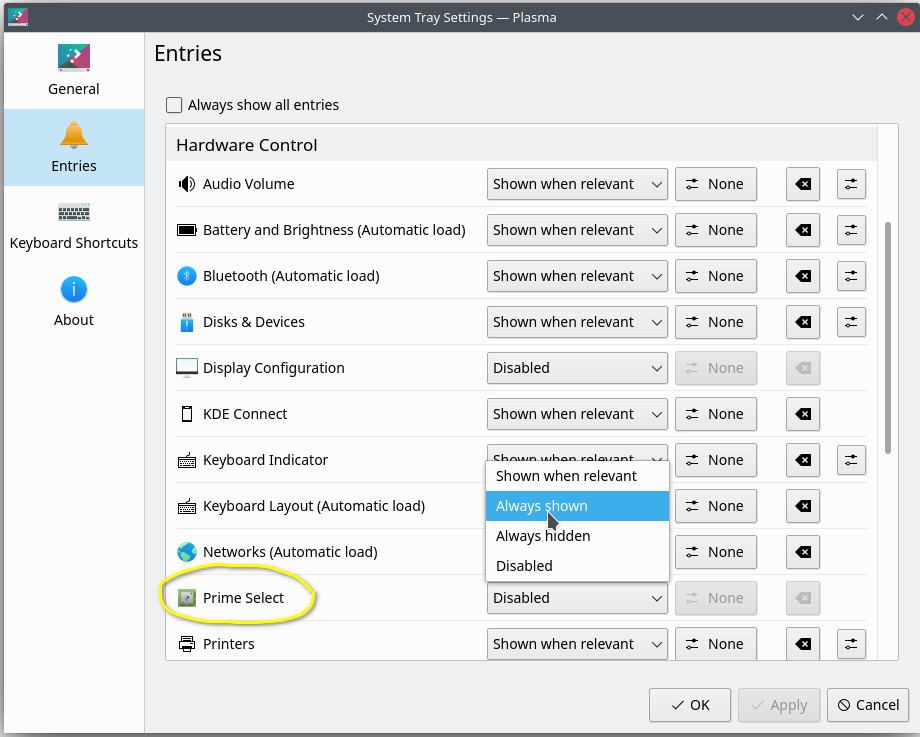Set shortcut for Keyboard Layout
This screenshot has width=920, height=737.
point(716,506)
